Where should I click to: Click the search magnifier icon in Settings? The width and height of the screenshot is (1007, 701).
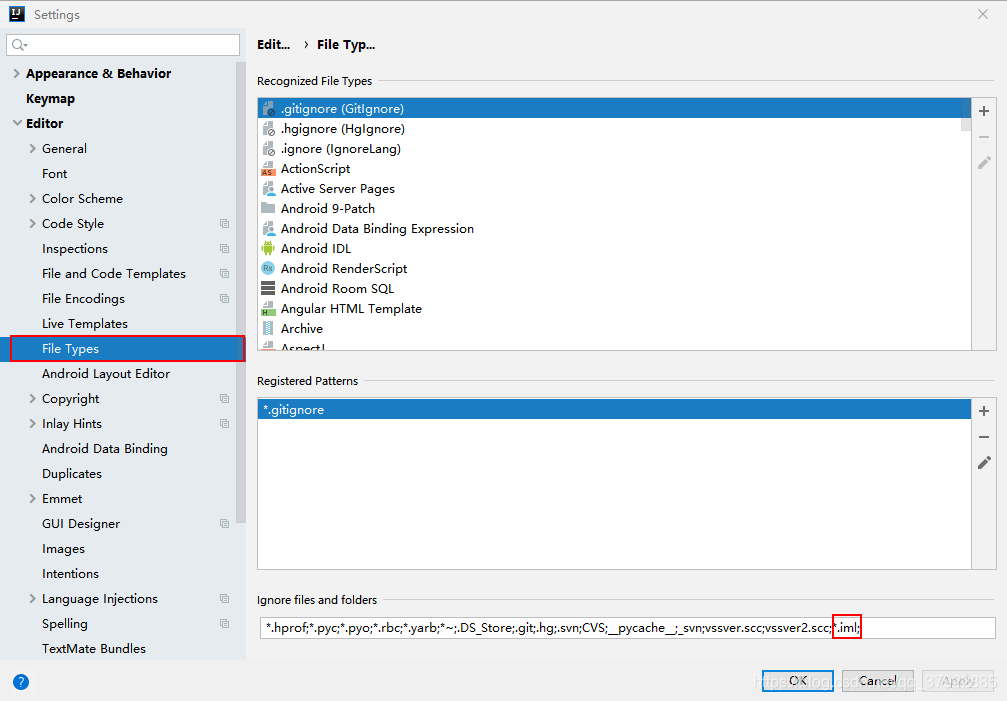click(19, 44)
